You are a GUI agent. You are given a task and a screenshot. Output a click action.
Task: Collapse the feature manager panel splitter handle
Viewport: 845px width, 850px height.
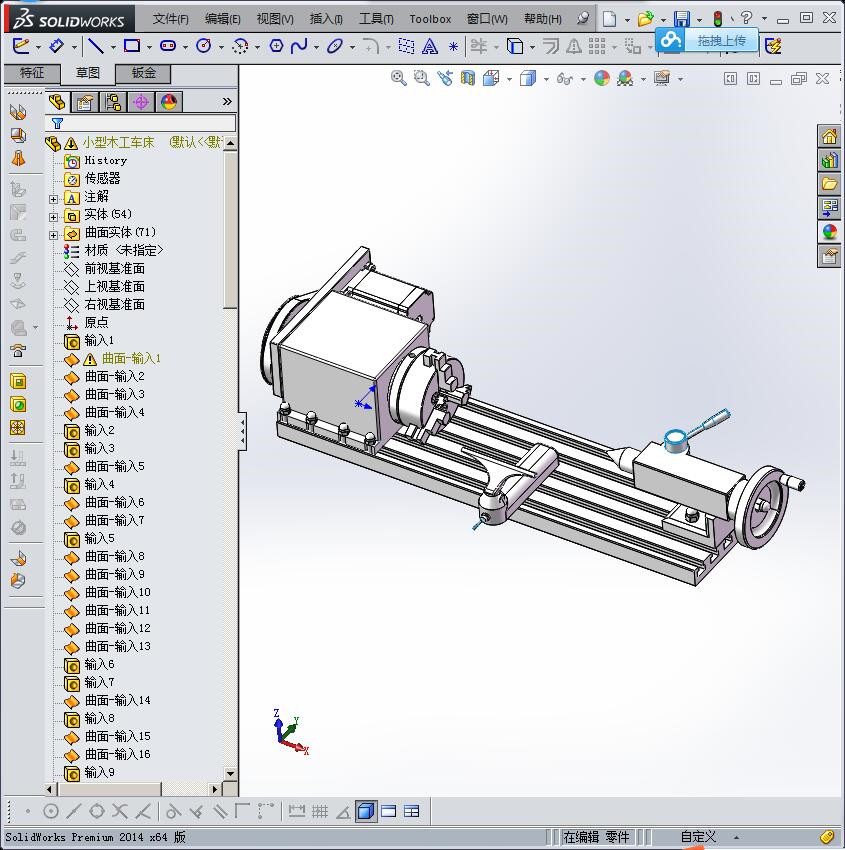(x=242, y=431)
